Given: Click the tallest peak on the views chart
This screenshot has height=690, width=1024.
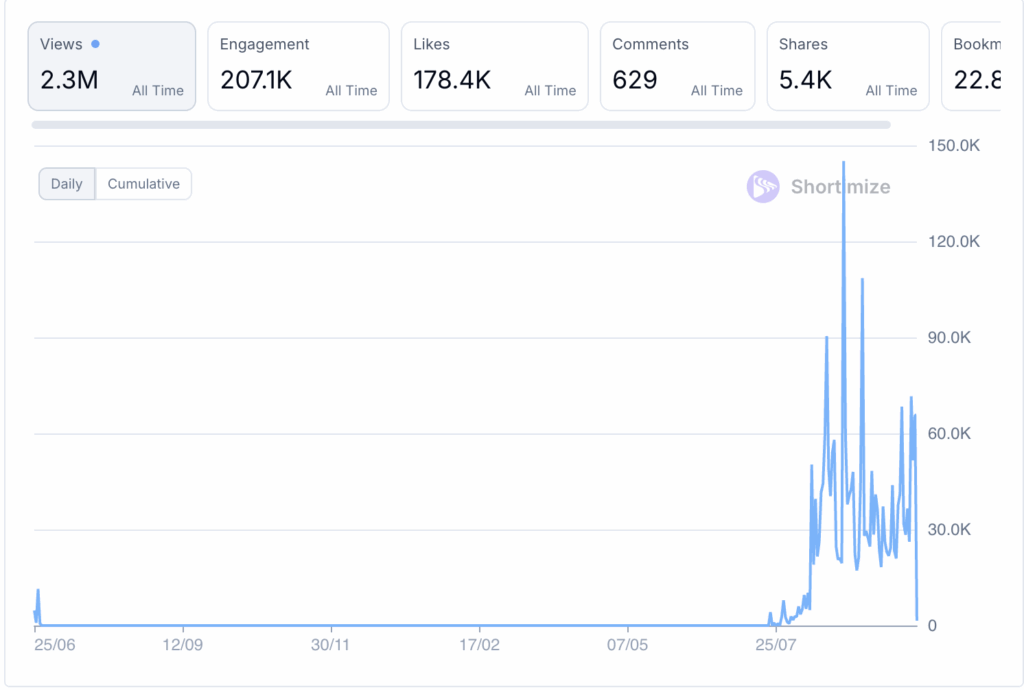Looking at the screenshot, I should pyautogui.click(x=844, y=163).
